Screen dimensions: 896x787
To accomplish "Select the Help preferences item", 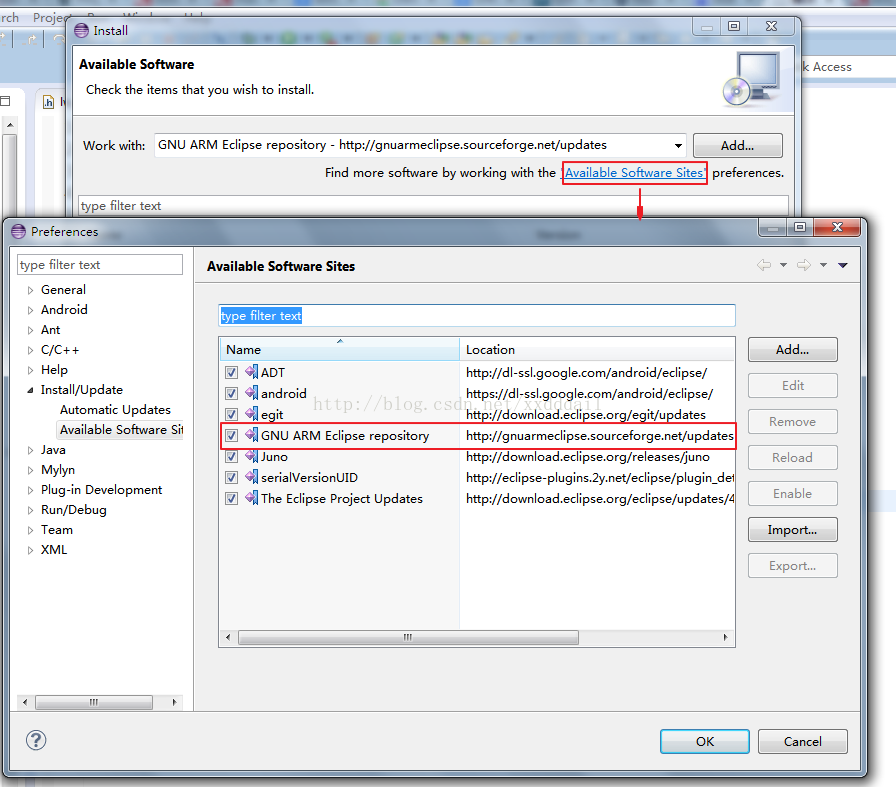I will coord(54,370).
